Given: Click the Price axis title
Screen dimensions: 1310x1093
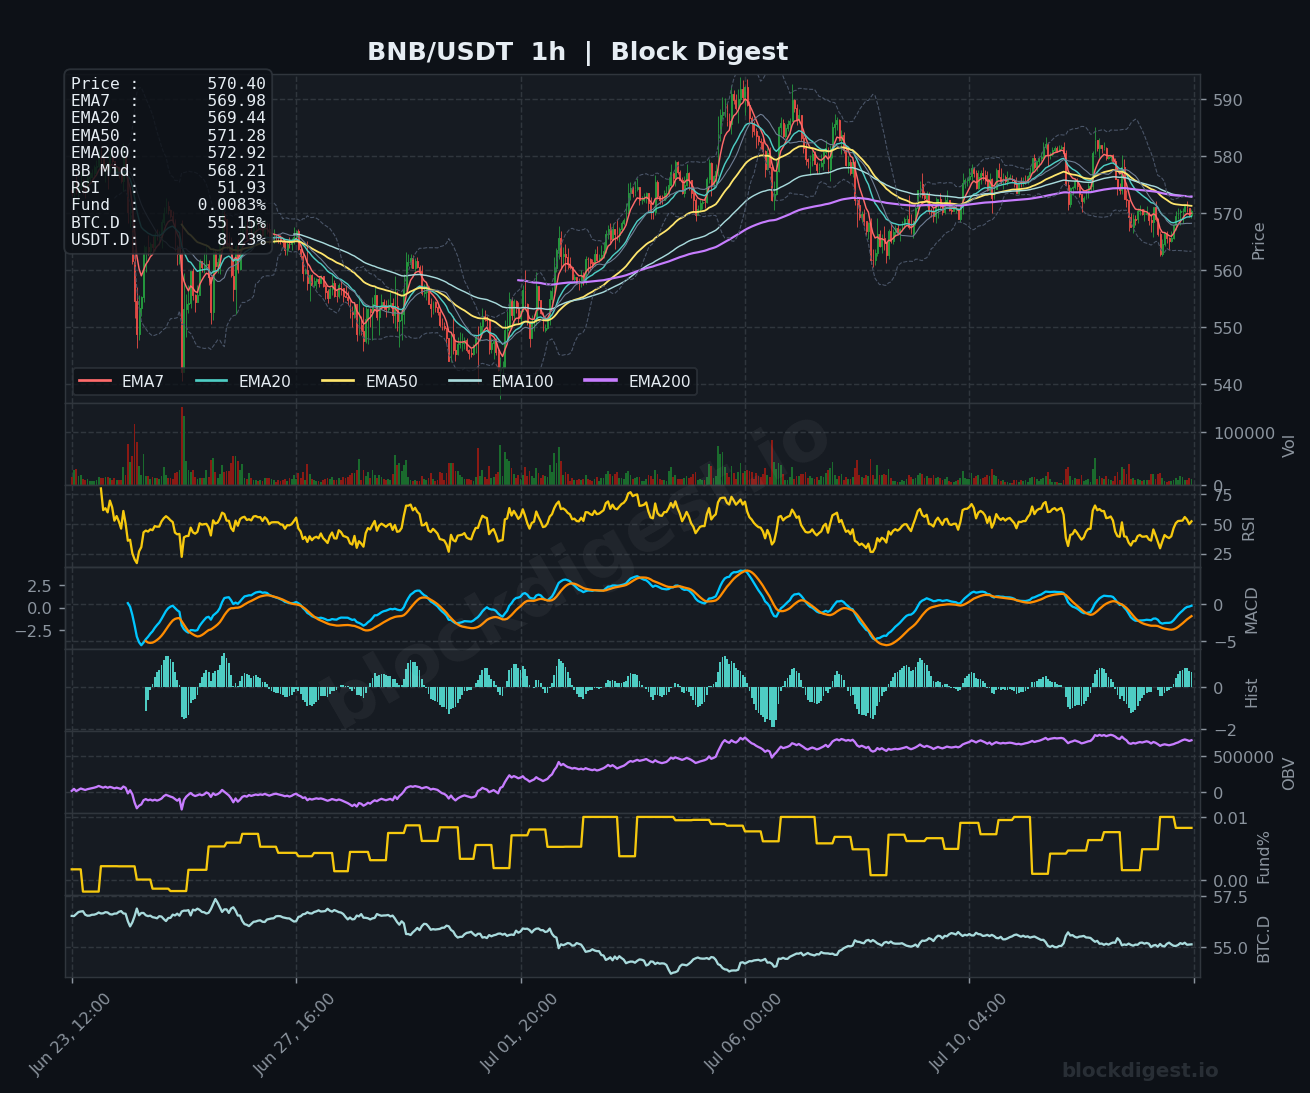Looking at the screenshot, I should tap(1259, 241).
